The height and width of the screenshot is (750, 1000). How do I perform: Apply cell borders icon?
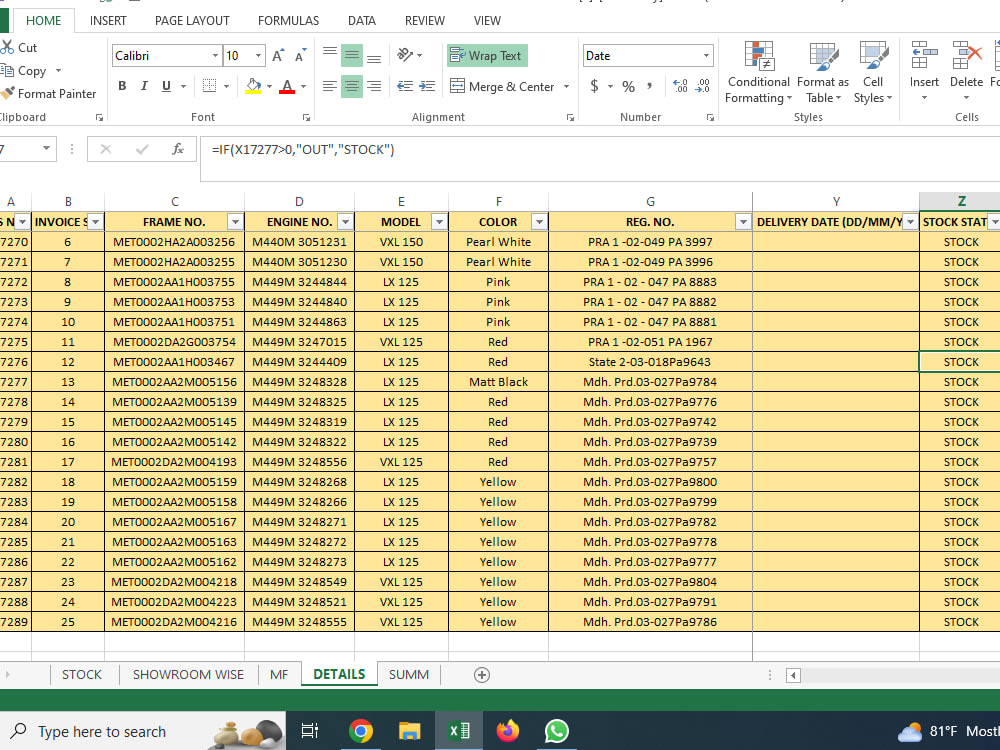(209, 86)
